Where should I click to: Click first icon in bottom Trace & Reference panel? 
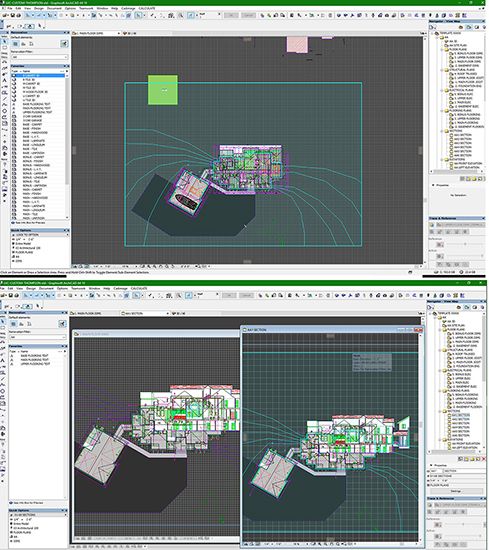point(430,505)
